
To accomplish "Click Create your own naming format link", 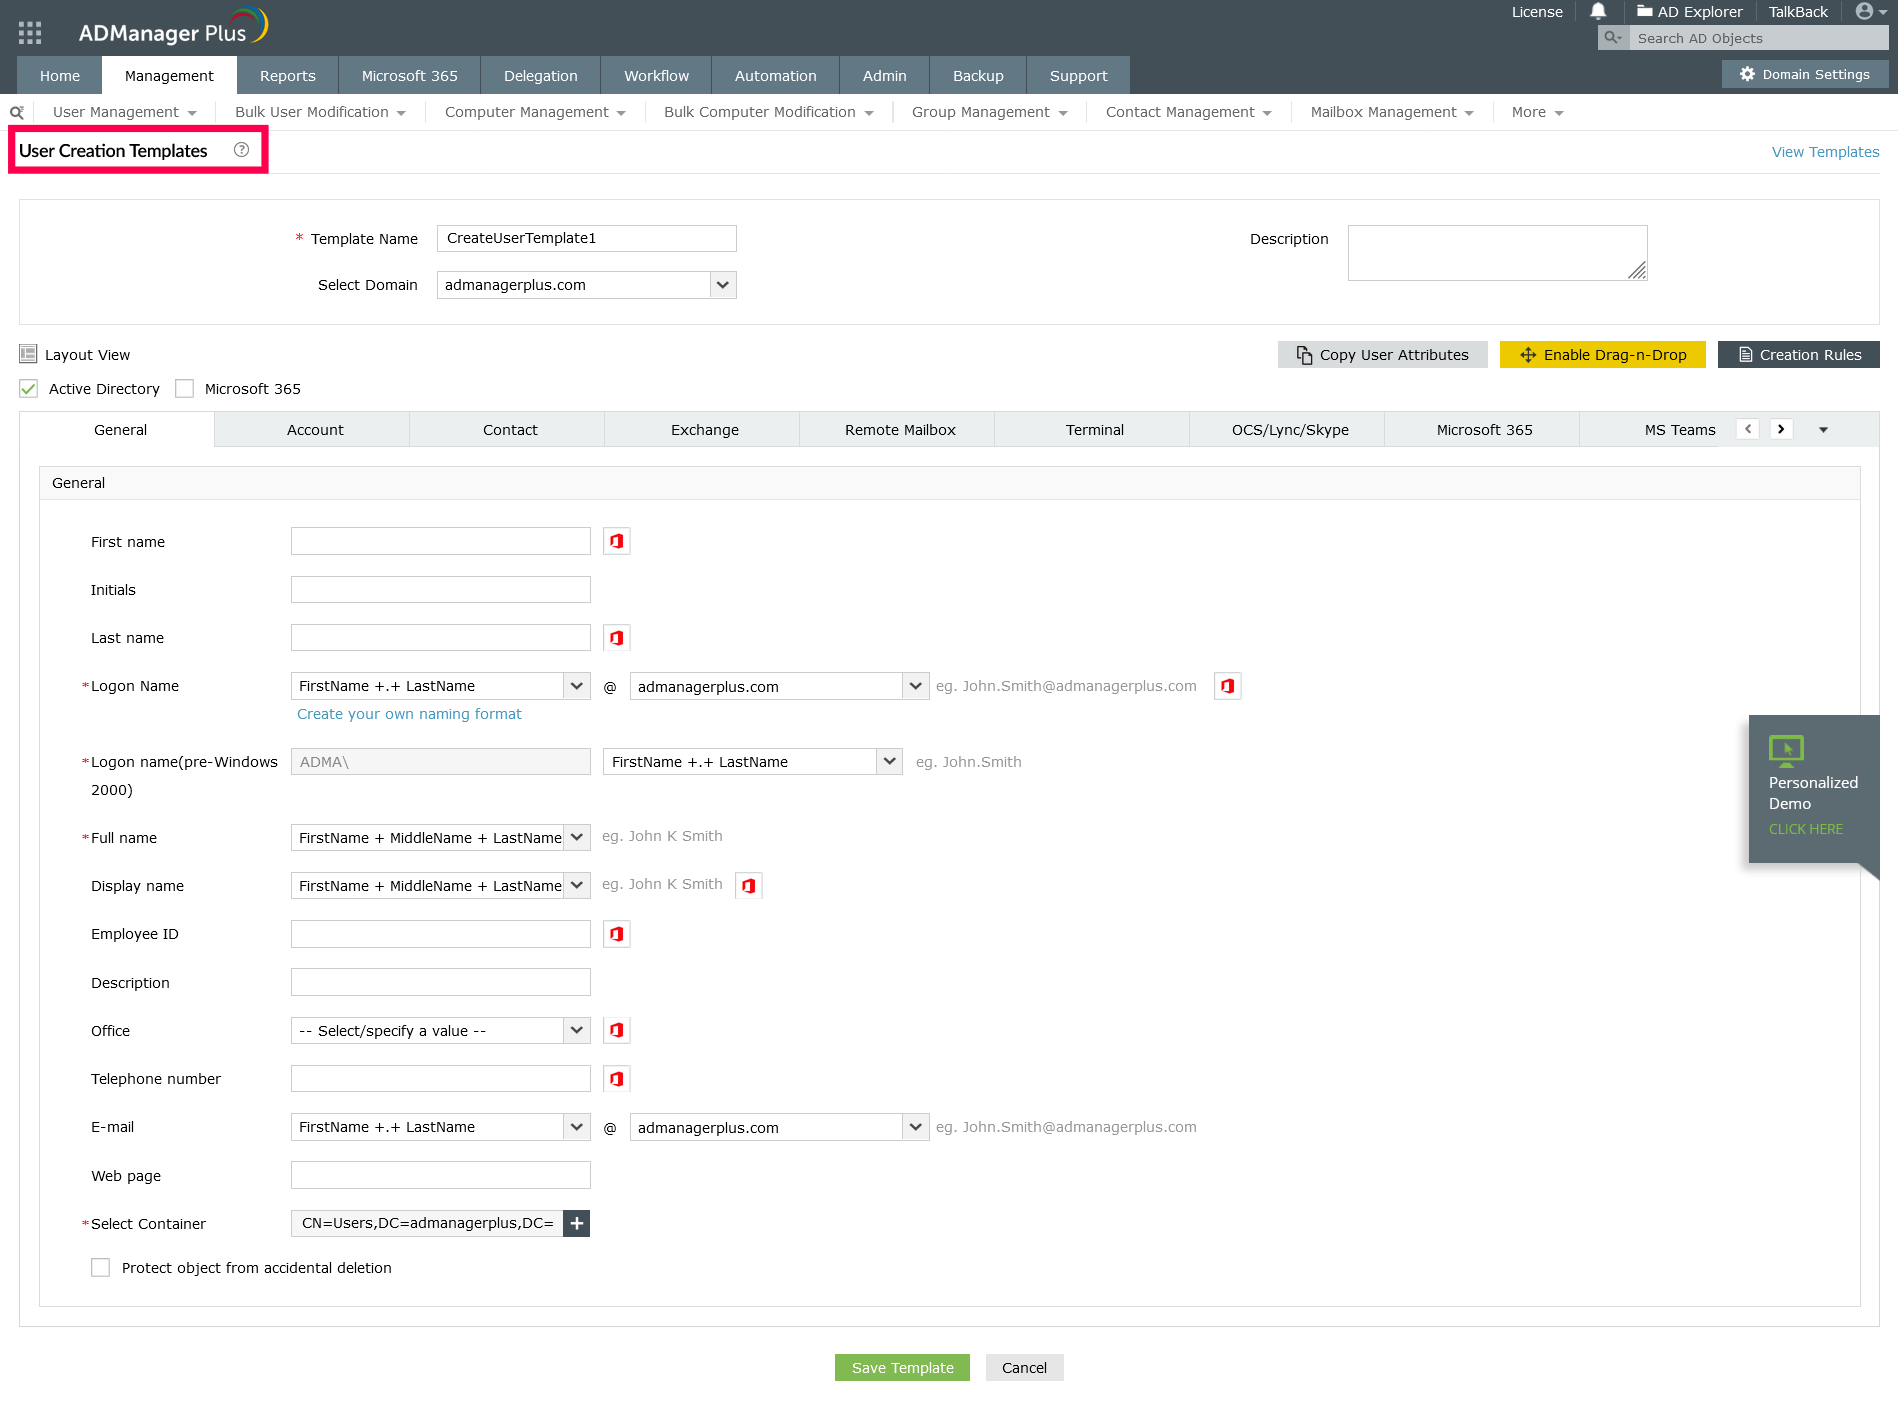I will tap(409, 714).
